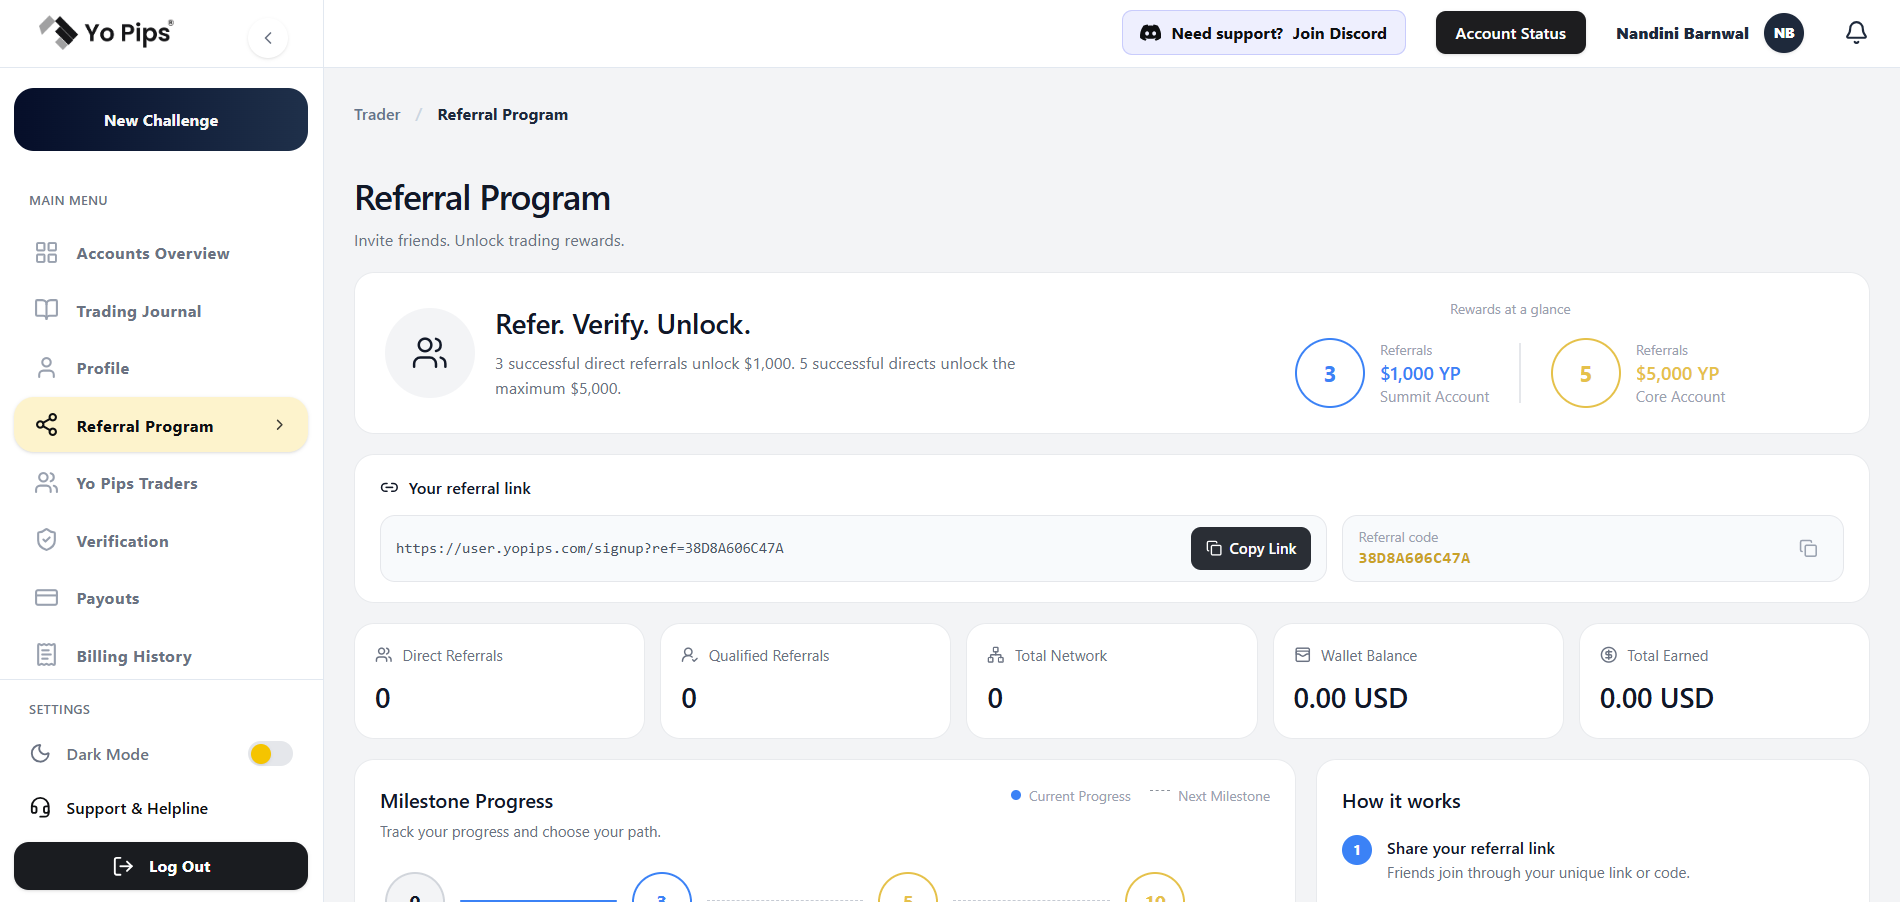
Task: Open Accounts Overview menu item
Action: point(161,253)
